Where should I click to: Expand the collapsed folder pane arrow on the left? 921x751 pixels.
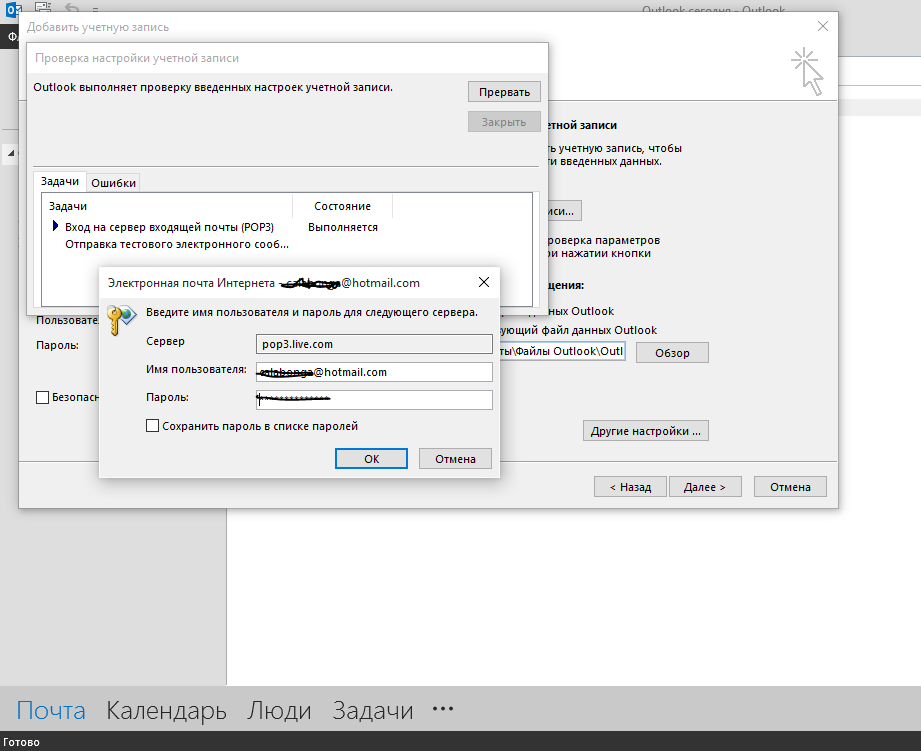click(x=11, y=153)
